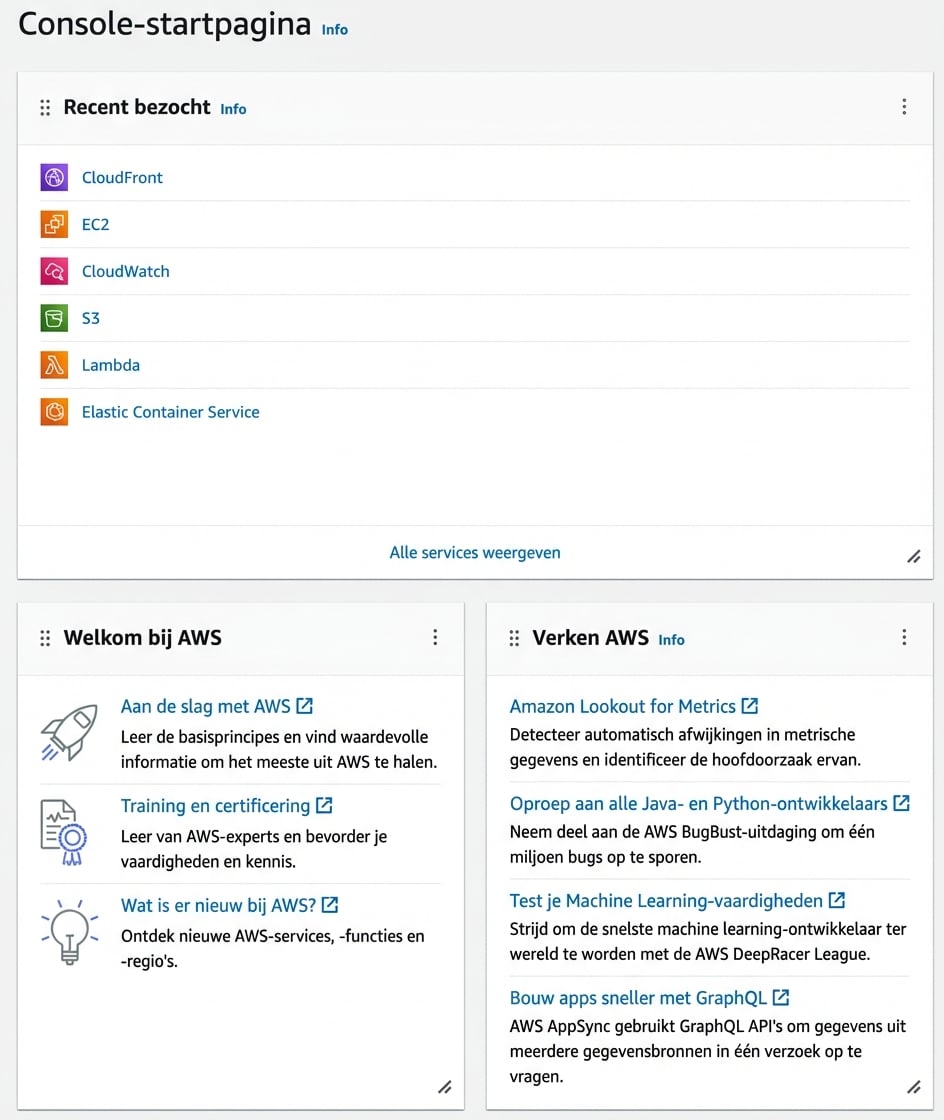The height and width of the screenshot is (1120, 944).
Task: Grab the drag handle of Recent bezocht
Action: click(x=44, y=107)
